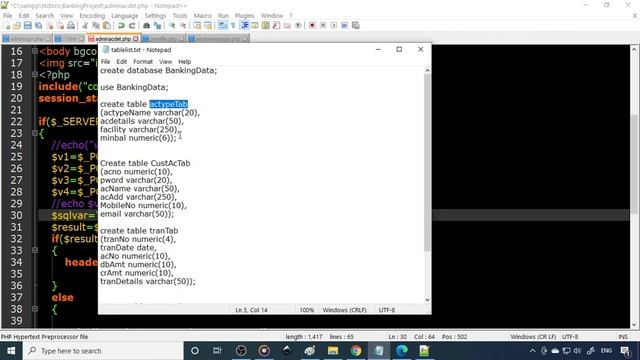Image resolution: width=640 pixels, height=360 pixels.
Task: Open the Function List toolbar icon
Action: point(276,25)
